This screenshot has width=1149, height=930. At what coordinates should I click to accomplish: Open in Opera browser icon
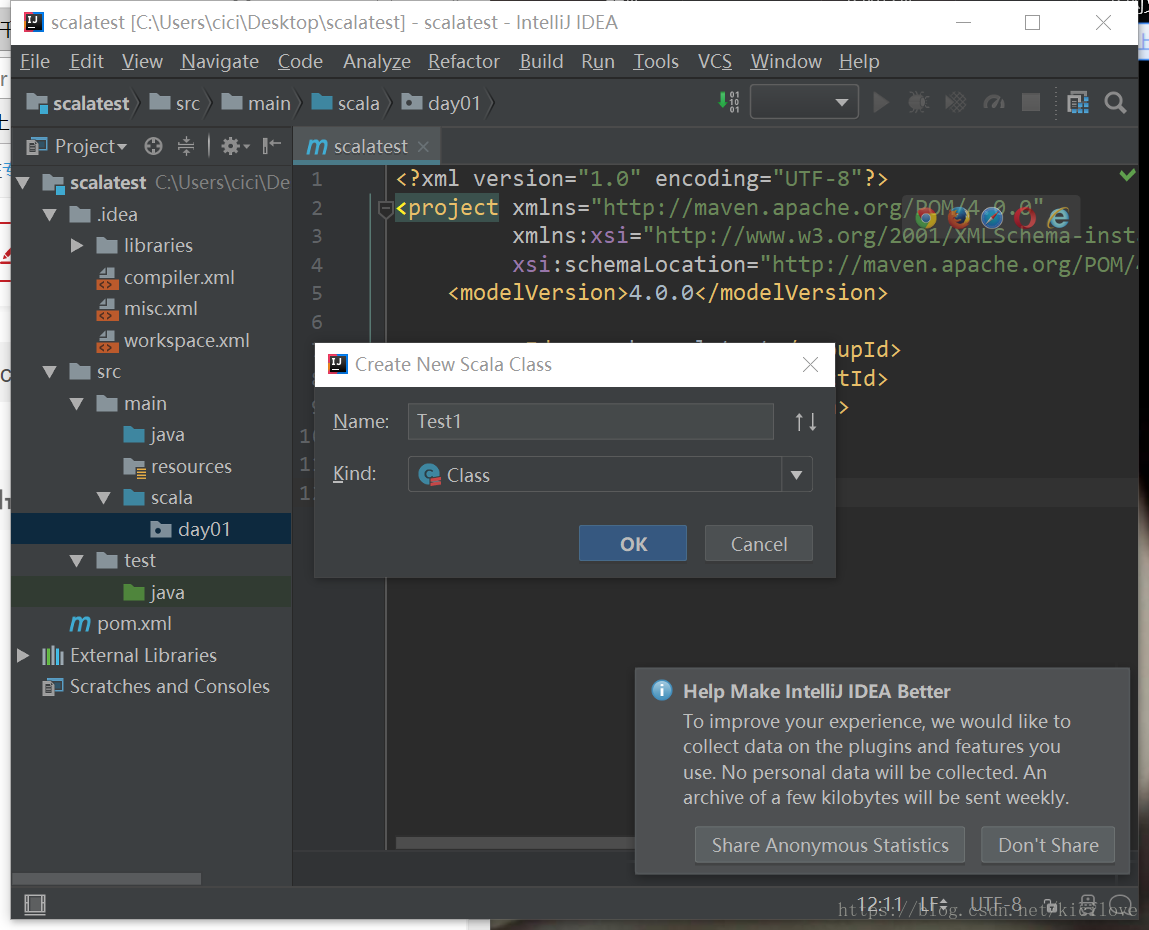[1024, 218]
